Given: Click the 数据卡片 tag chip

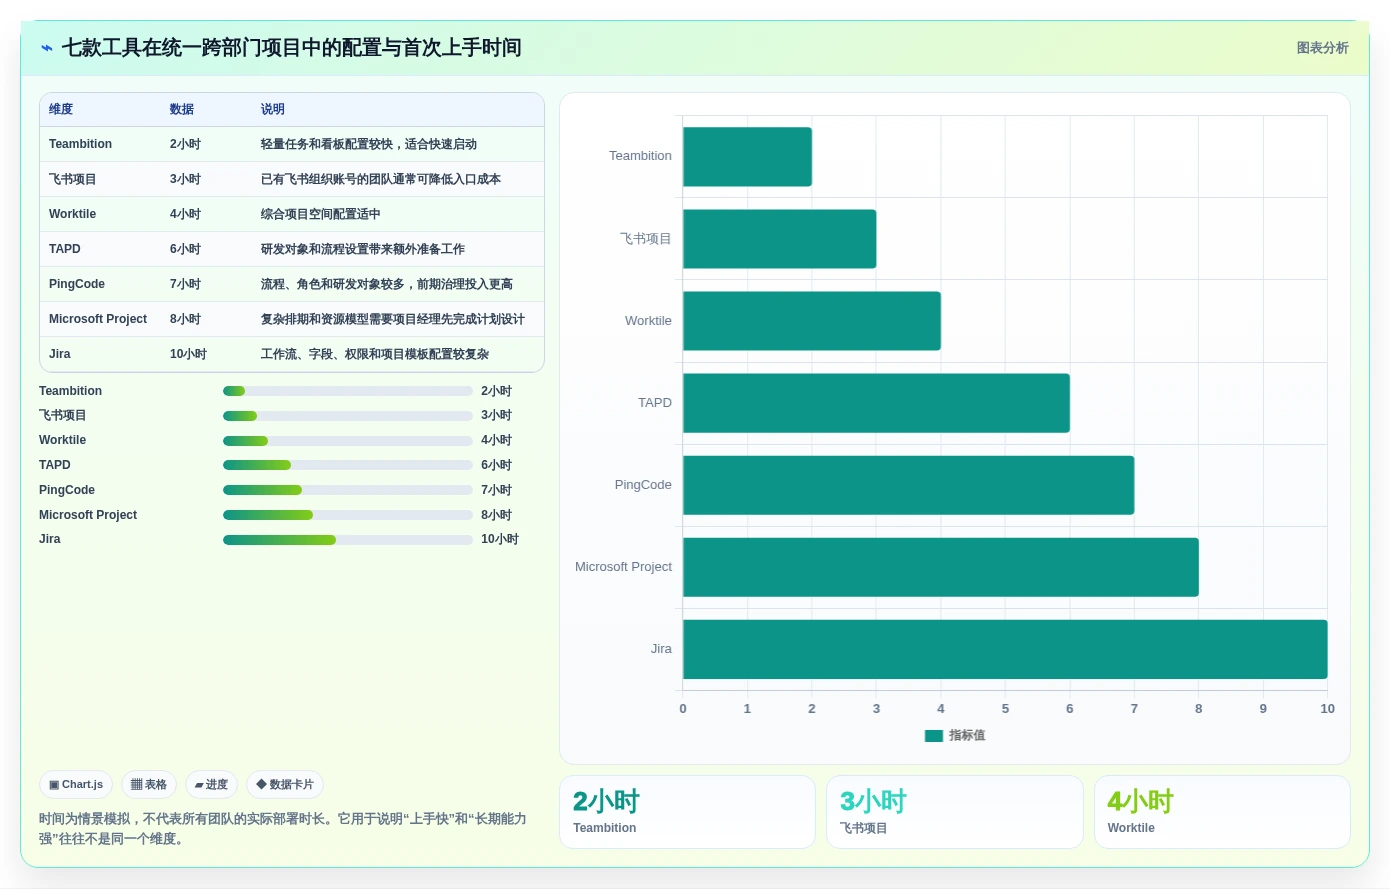Looking at the screenshot, I should (x=285, y=785).
